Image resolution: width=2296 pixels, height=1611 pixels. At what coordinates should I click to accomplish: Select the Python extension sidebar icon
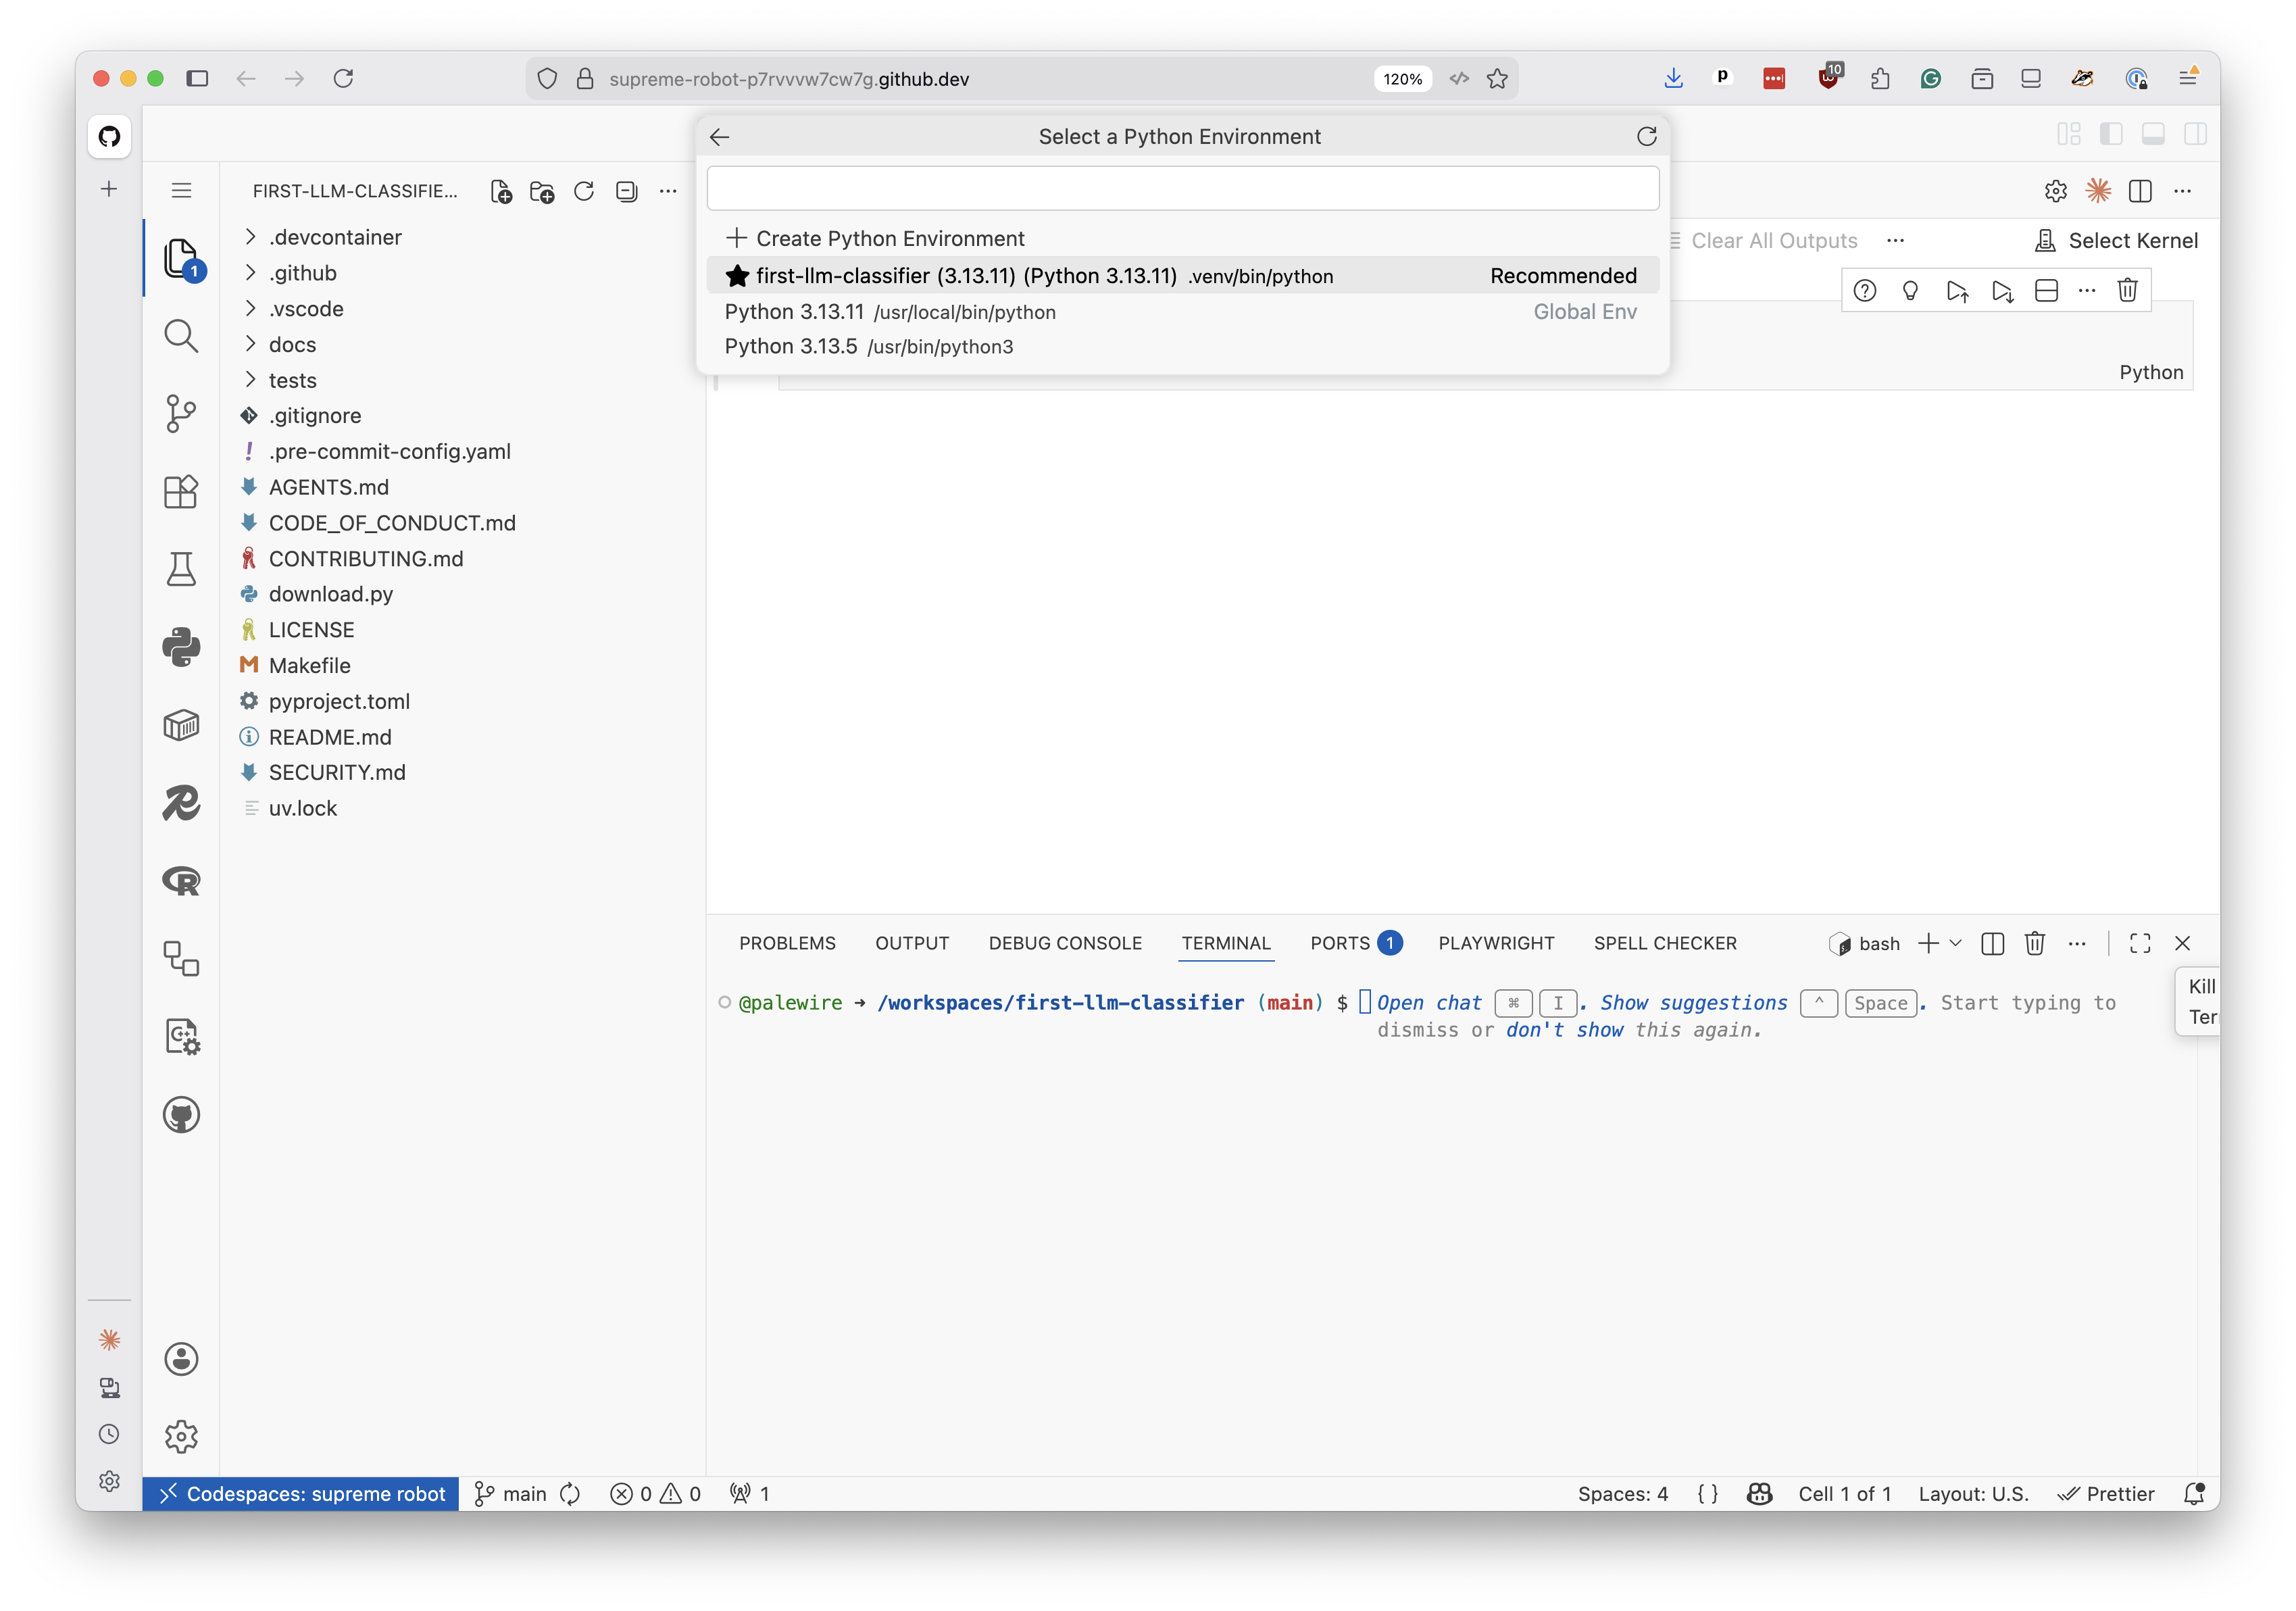pos(181,647)
